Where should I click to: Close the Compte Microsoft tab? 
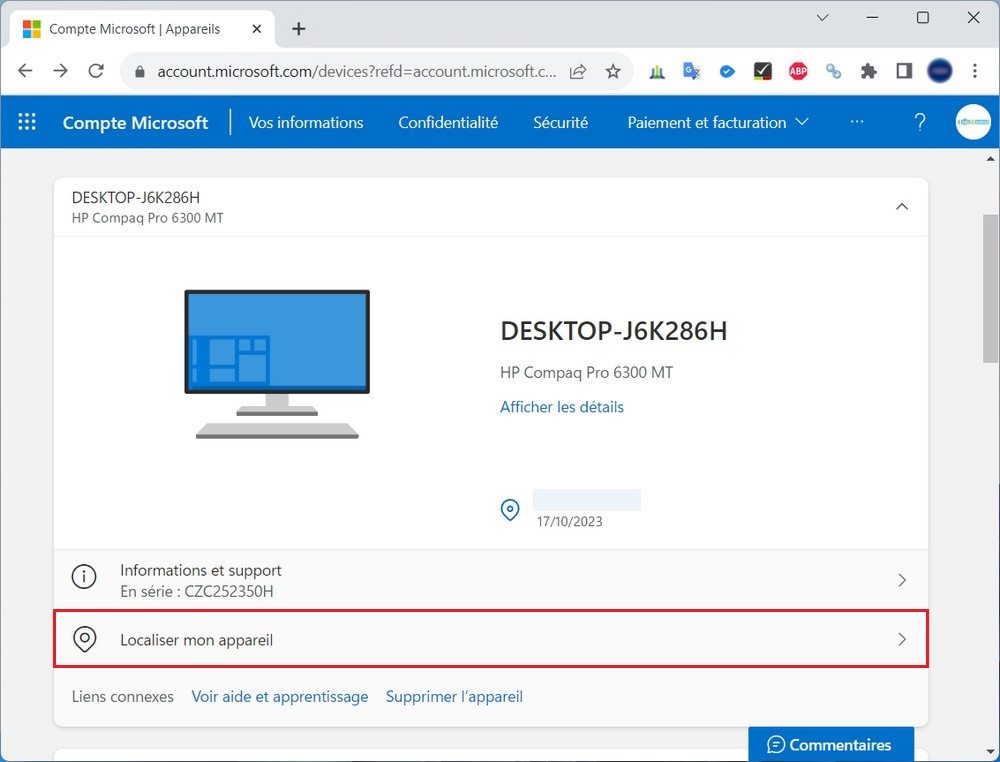[x=256, y=29]
